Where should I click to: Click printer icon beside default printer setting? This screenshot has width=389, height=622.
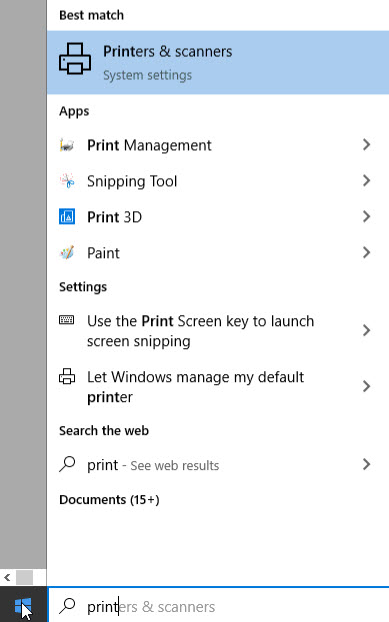click(x=67, y=376)
